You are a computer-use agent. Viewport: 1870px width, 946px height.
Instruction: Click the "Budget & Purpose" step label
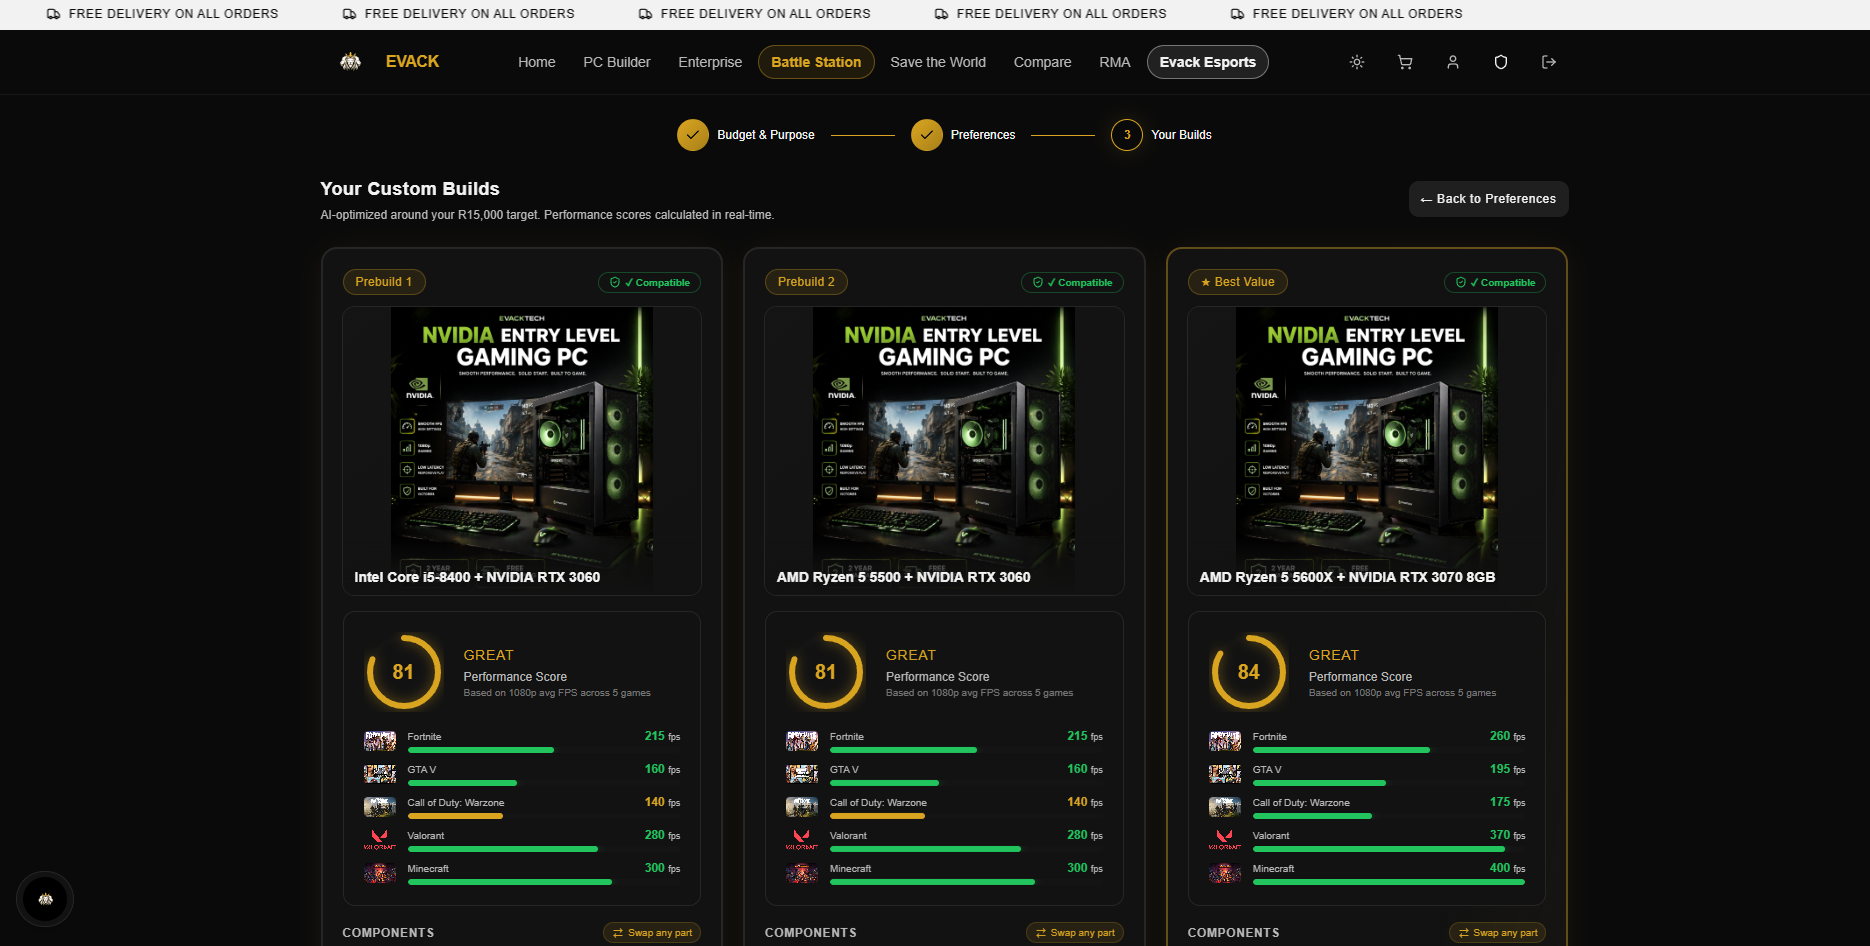tap(766, 135)
